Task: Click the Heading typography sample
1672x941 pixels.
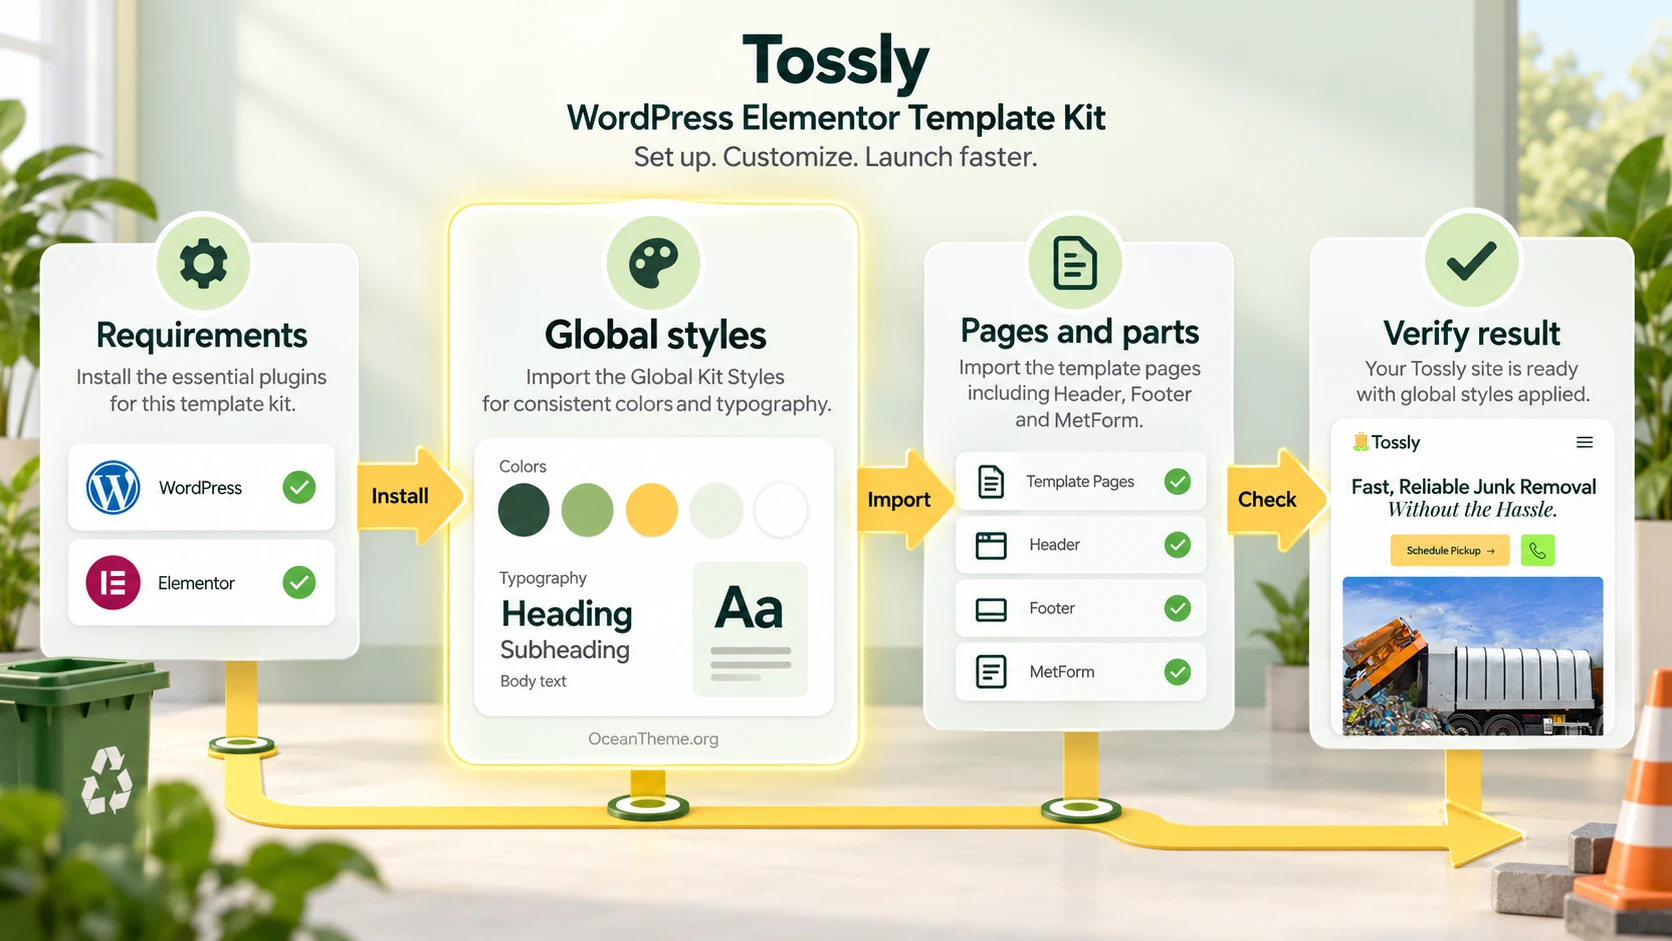Action: [567, 614]
